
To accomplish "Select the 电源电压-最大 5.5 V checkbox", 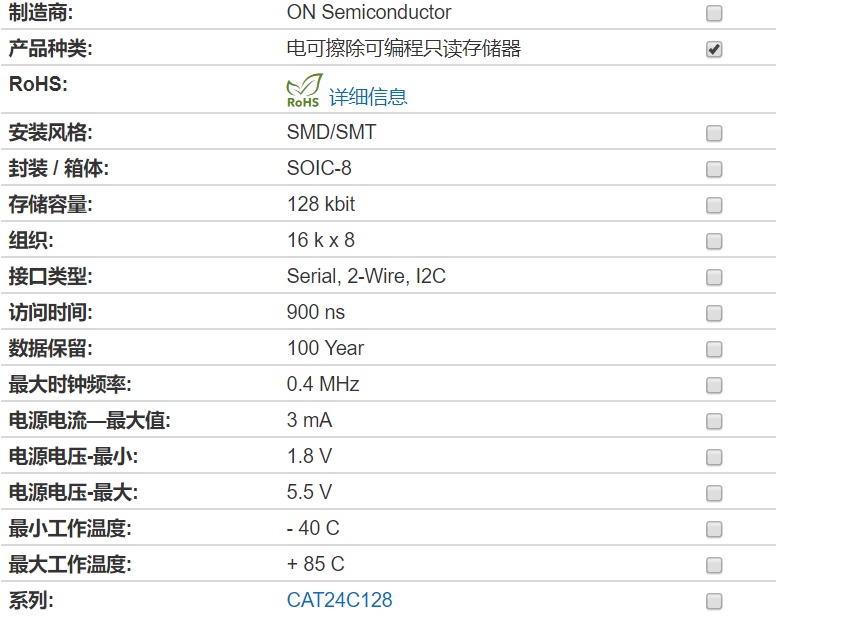I will (714, 493).
